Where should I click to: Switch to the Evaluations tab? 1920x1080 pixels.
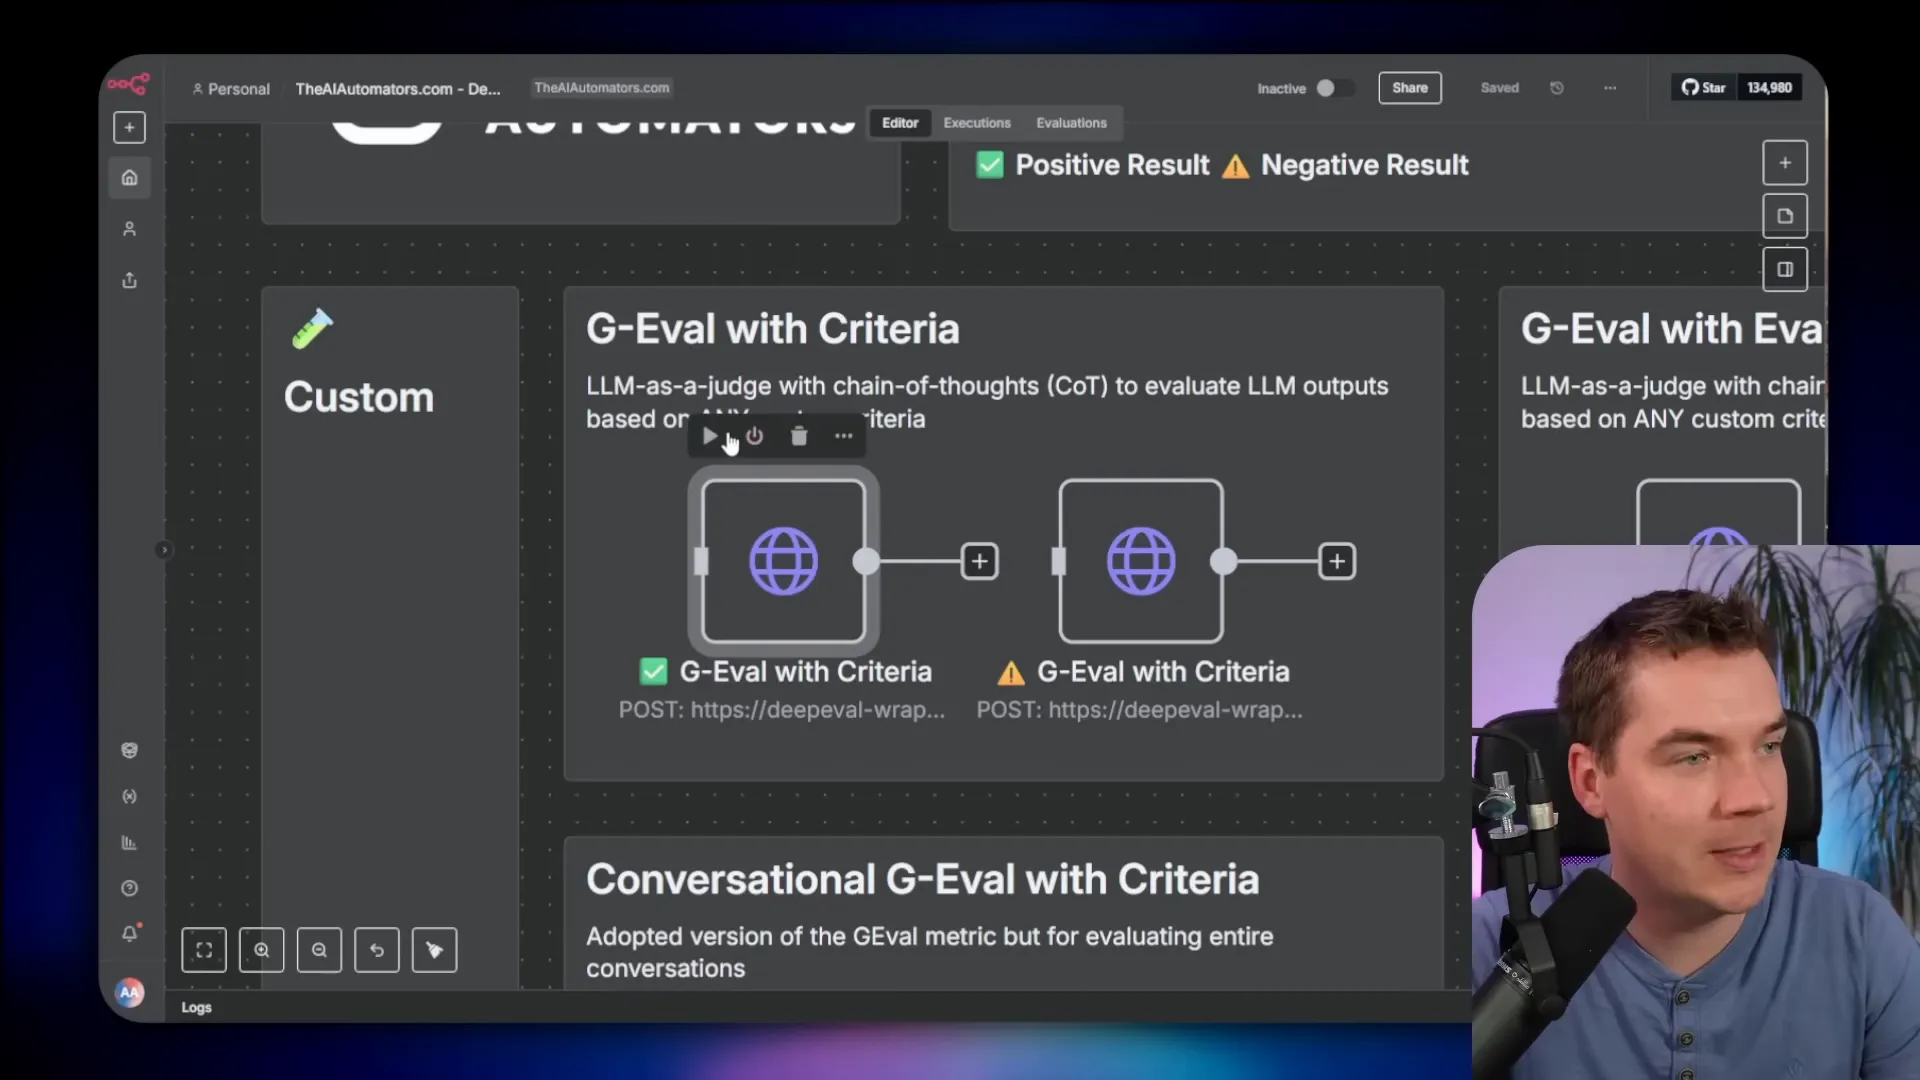pos(1071,123)
